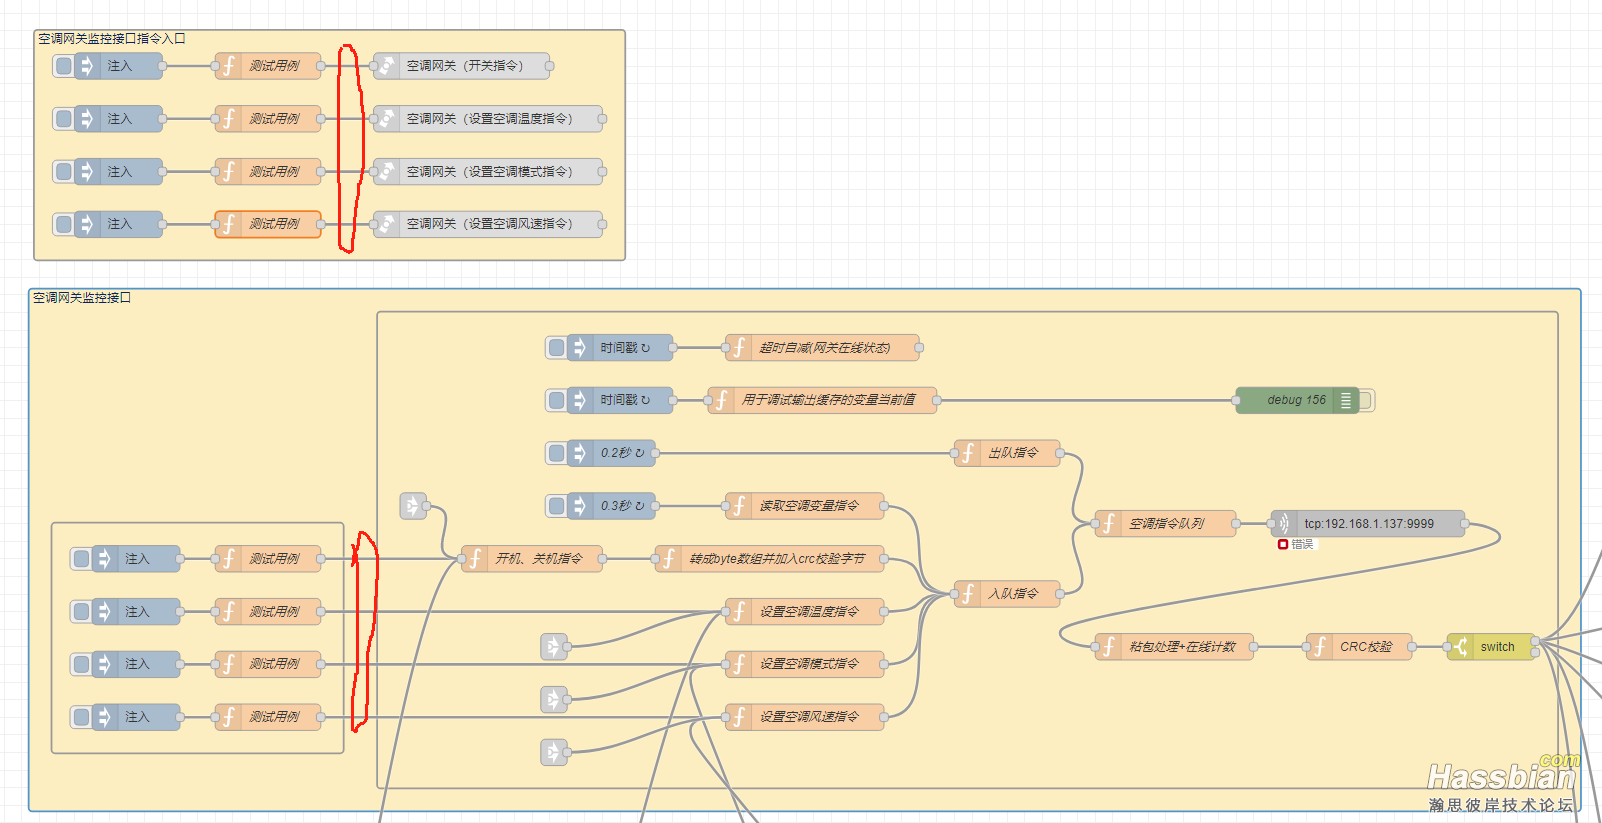This screenshot has height=823, width=1602.
Task: Select the 读取空调变量指令 function node
Action: pos(805,506)
